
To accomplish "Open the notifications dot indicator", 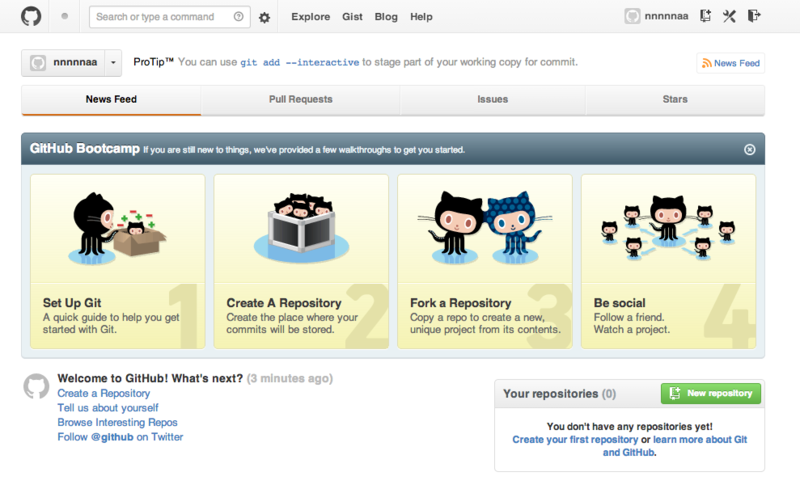I will pos(65,16).
